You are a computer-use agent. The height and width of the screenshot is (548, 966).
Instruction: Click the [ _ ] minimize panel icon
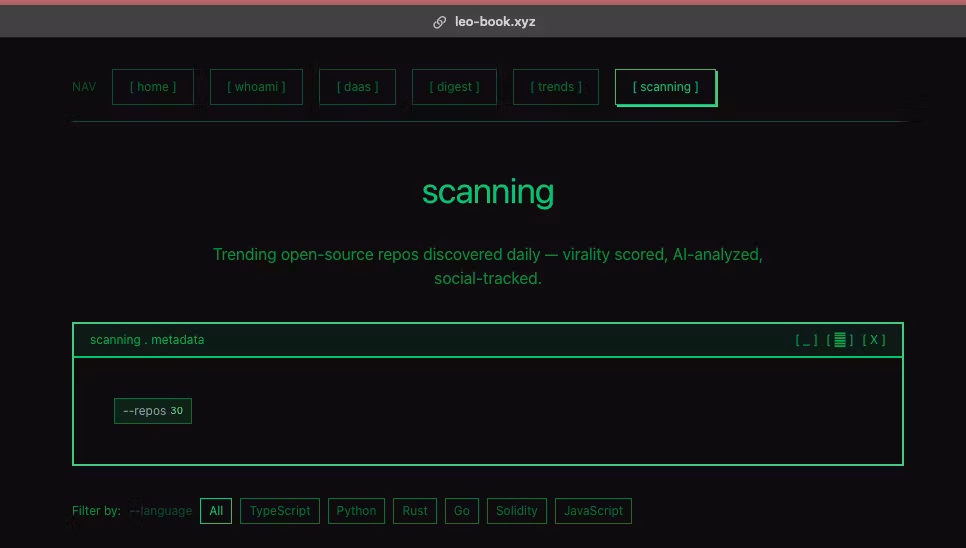pos(806,340)
